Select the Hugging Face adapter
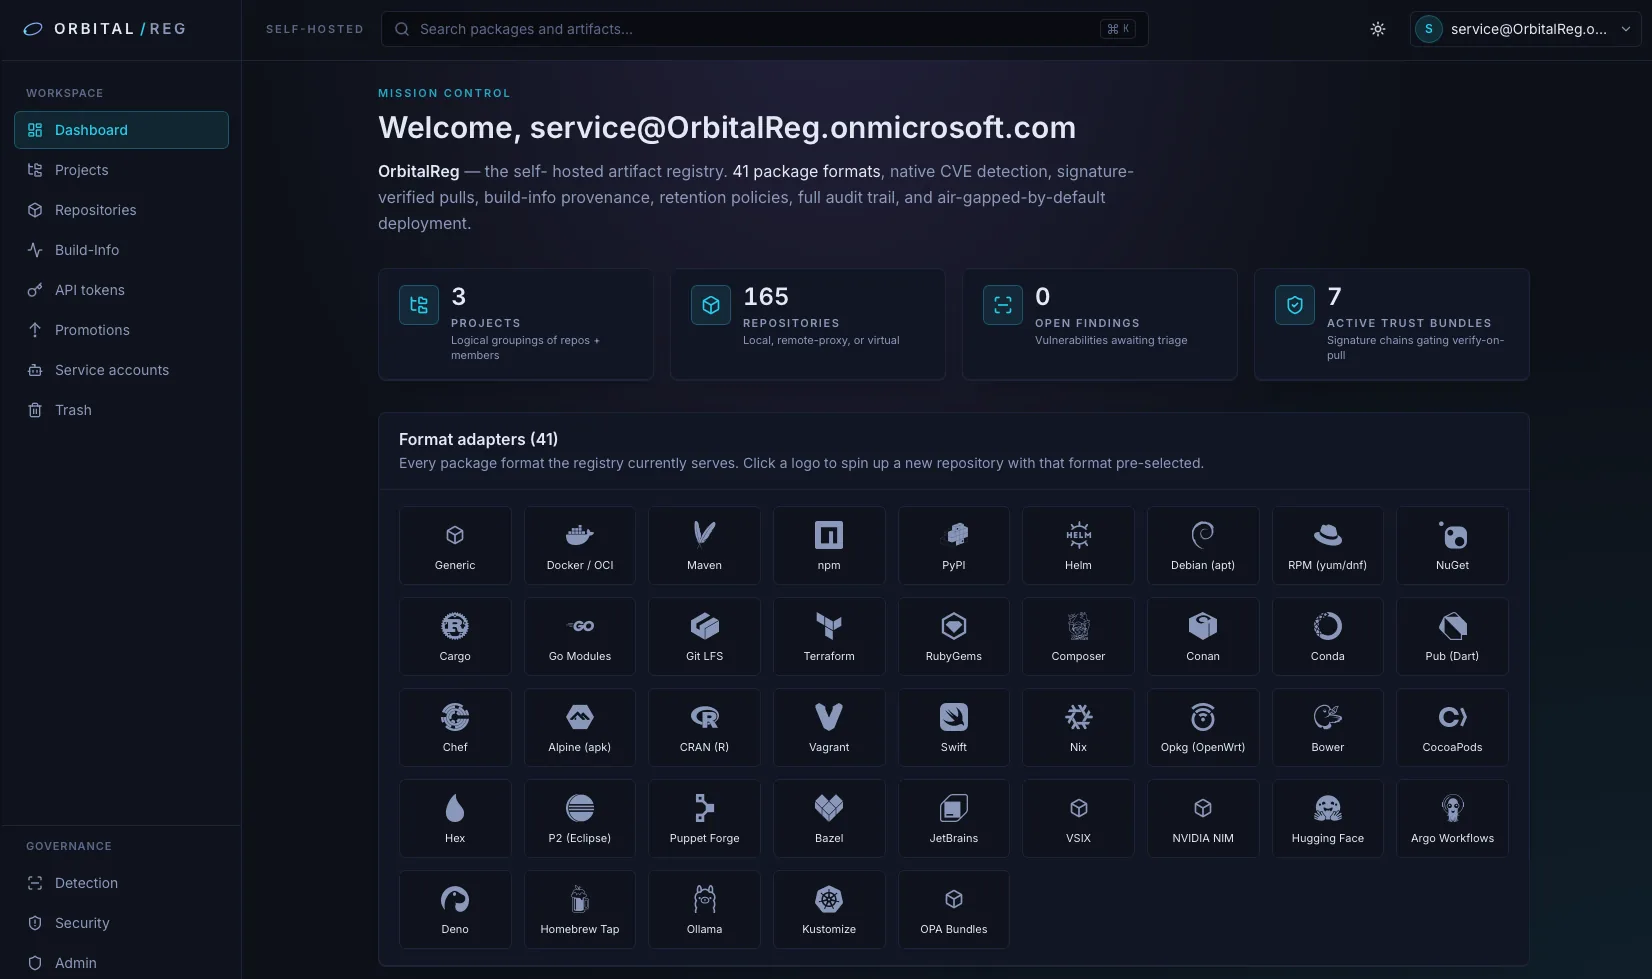Viewport: 1652px width, 979px height. [x=1328, y=818]
